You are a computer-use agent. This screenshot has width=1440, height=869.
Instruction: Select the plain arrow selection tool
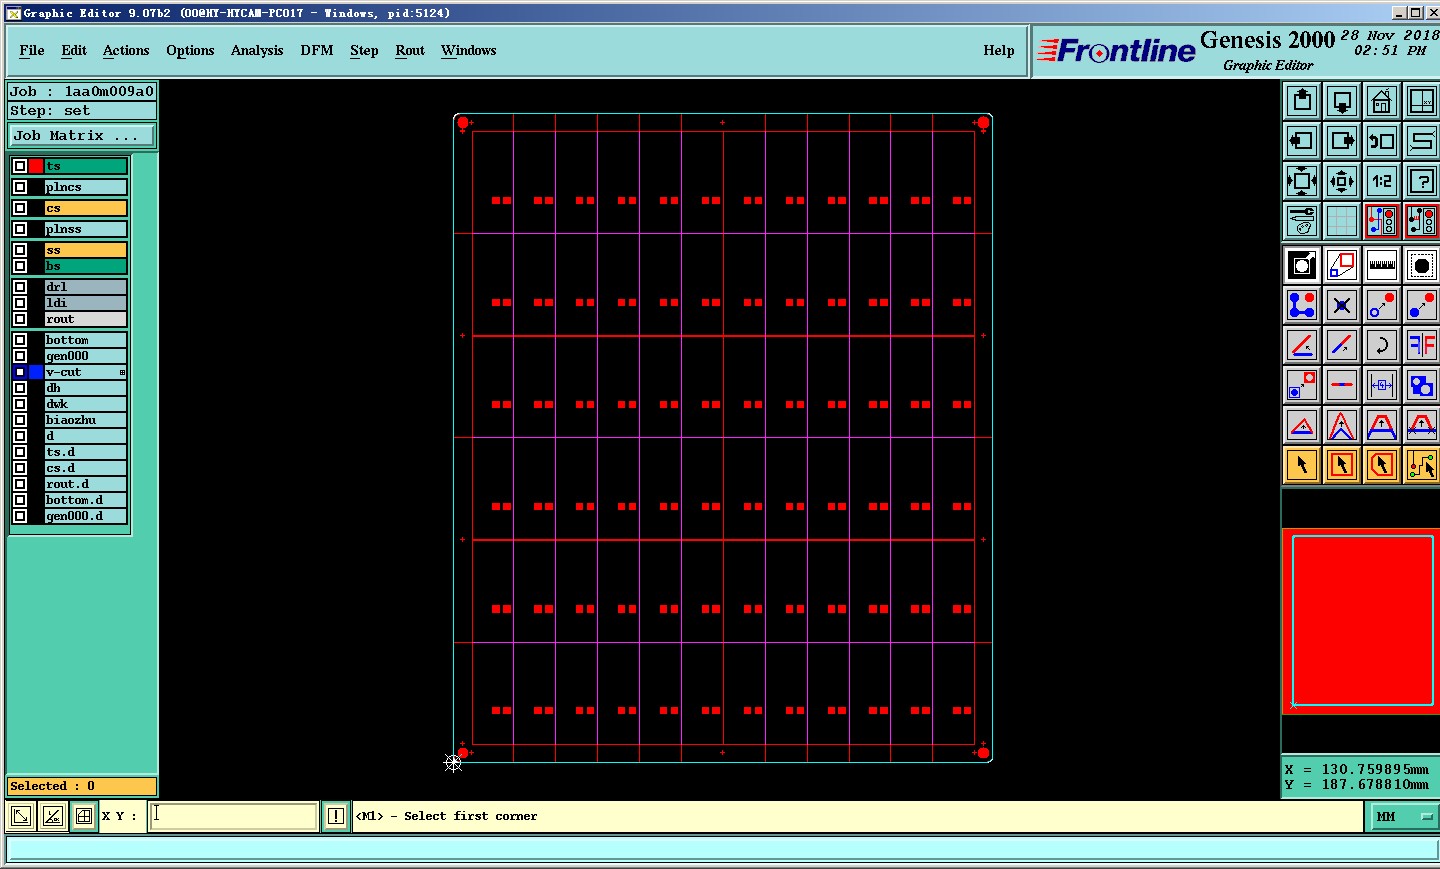click(x=1302, y=465)
